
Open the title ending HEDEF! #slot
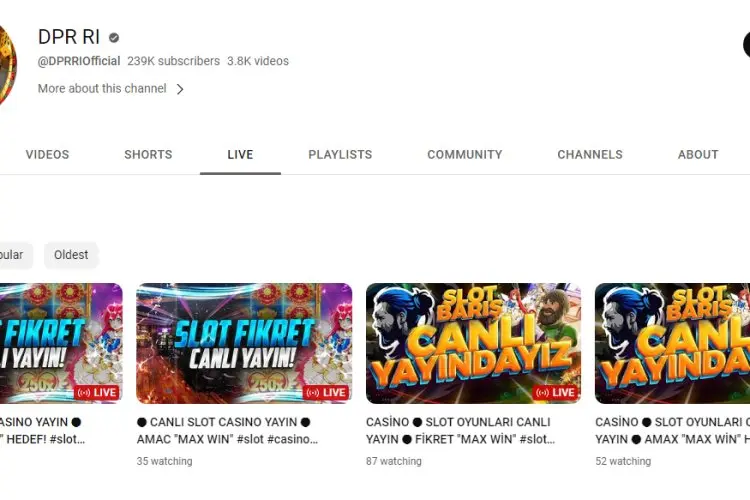pos(43,431)
